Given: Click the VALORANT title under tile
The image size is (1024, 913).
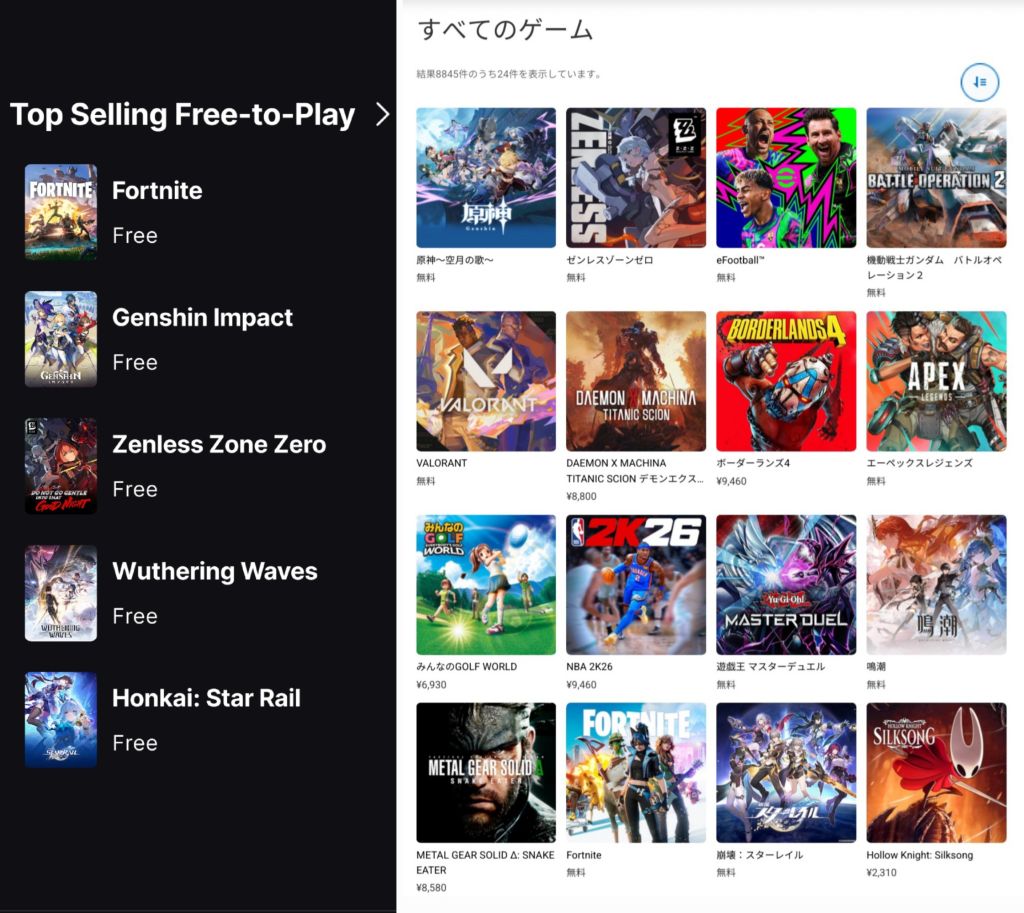Looking at the screenshot, I should tap(441, 463).
